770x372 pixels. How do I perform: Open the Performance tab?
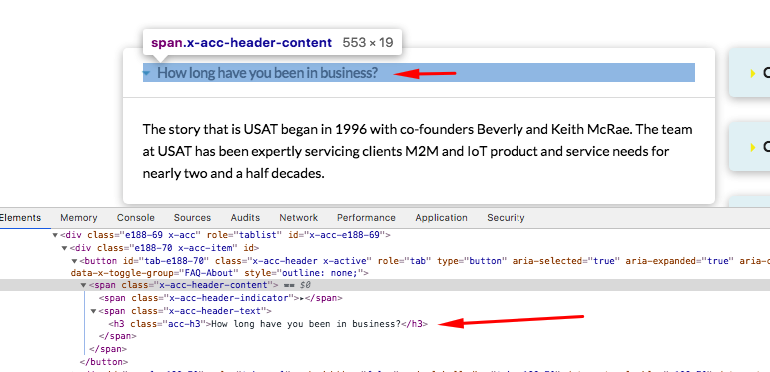point(366,217)
